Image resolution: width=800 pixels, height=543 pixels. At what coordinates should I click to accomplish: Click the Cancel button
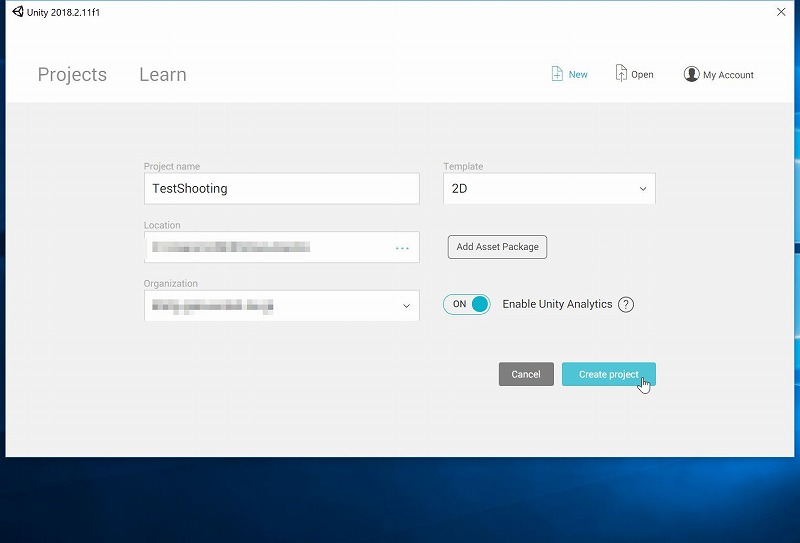click(x=526, y=374)
